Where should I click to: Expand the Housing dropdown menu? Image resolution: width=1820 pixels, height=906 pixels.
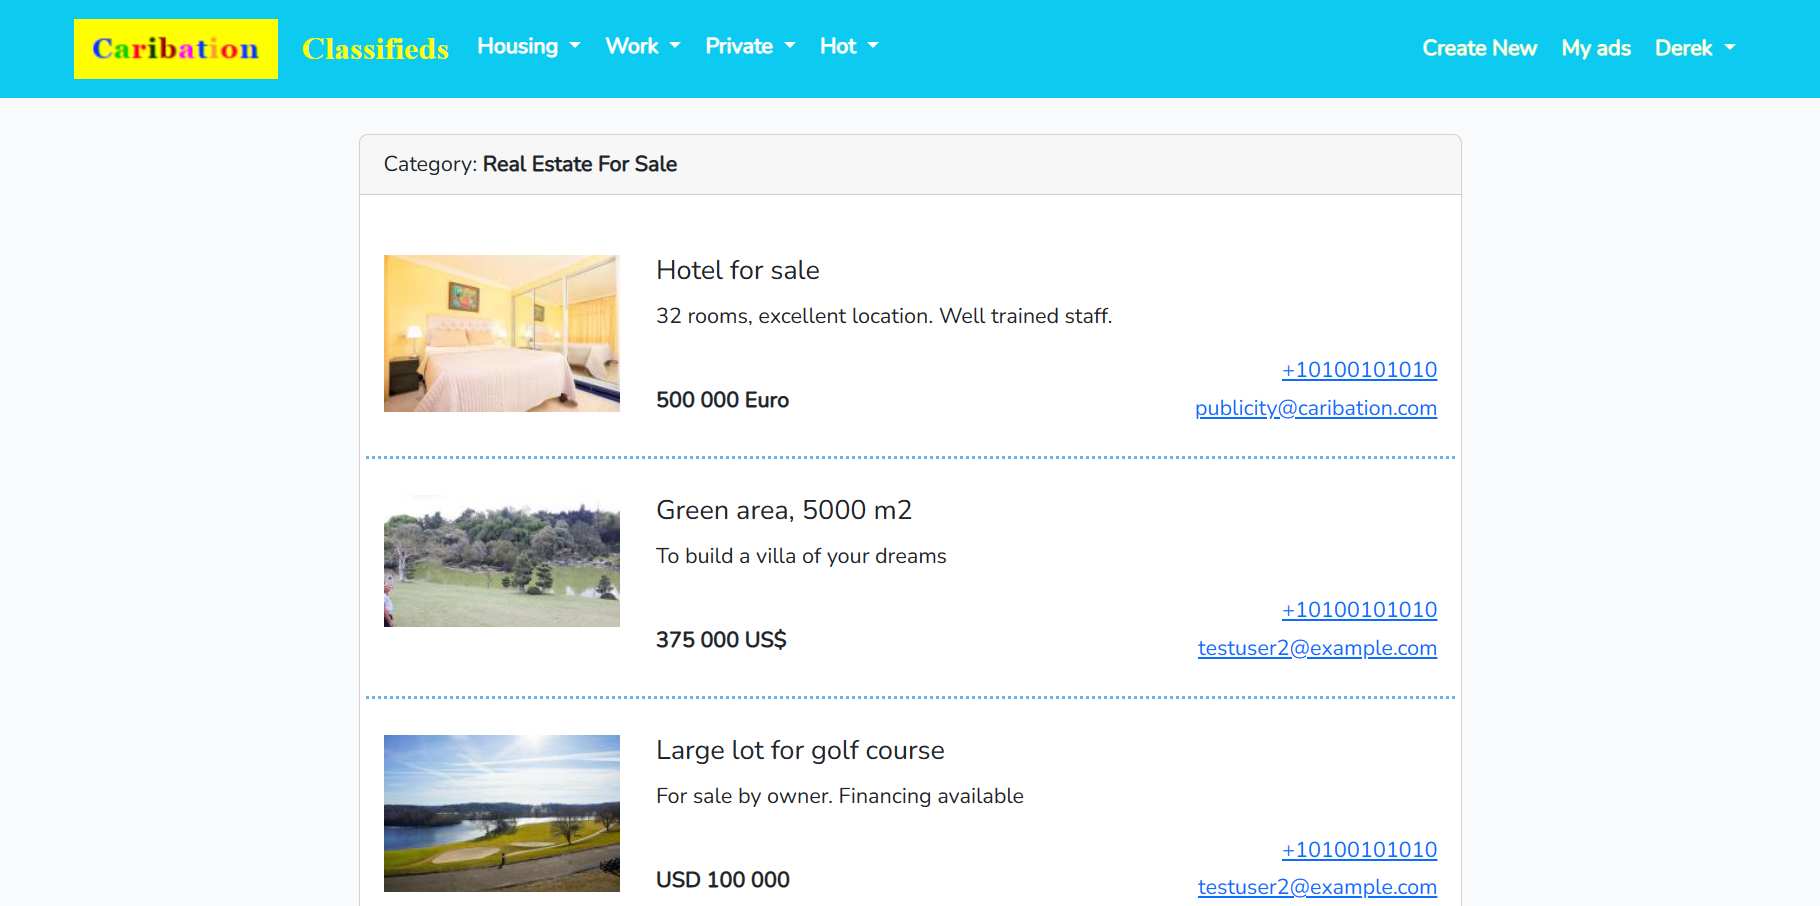click(x=528, y=46)
